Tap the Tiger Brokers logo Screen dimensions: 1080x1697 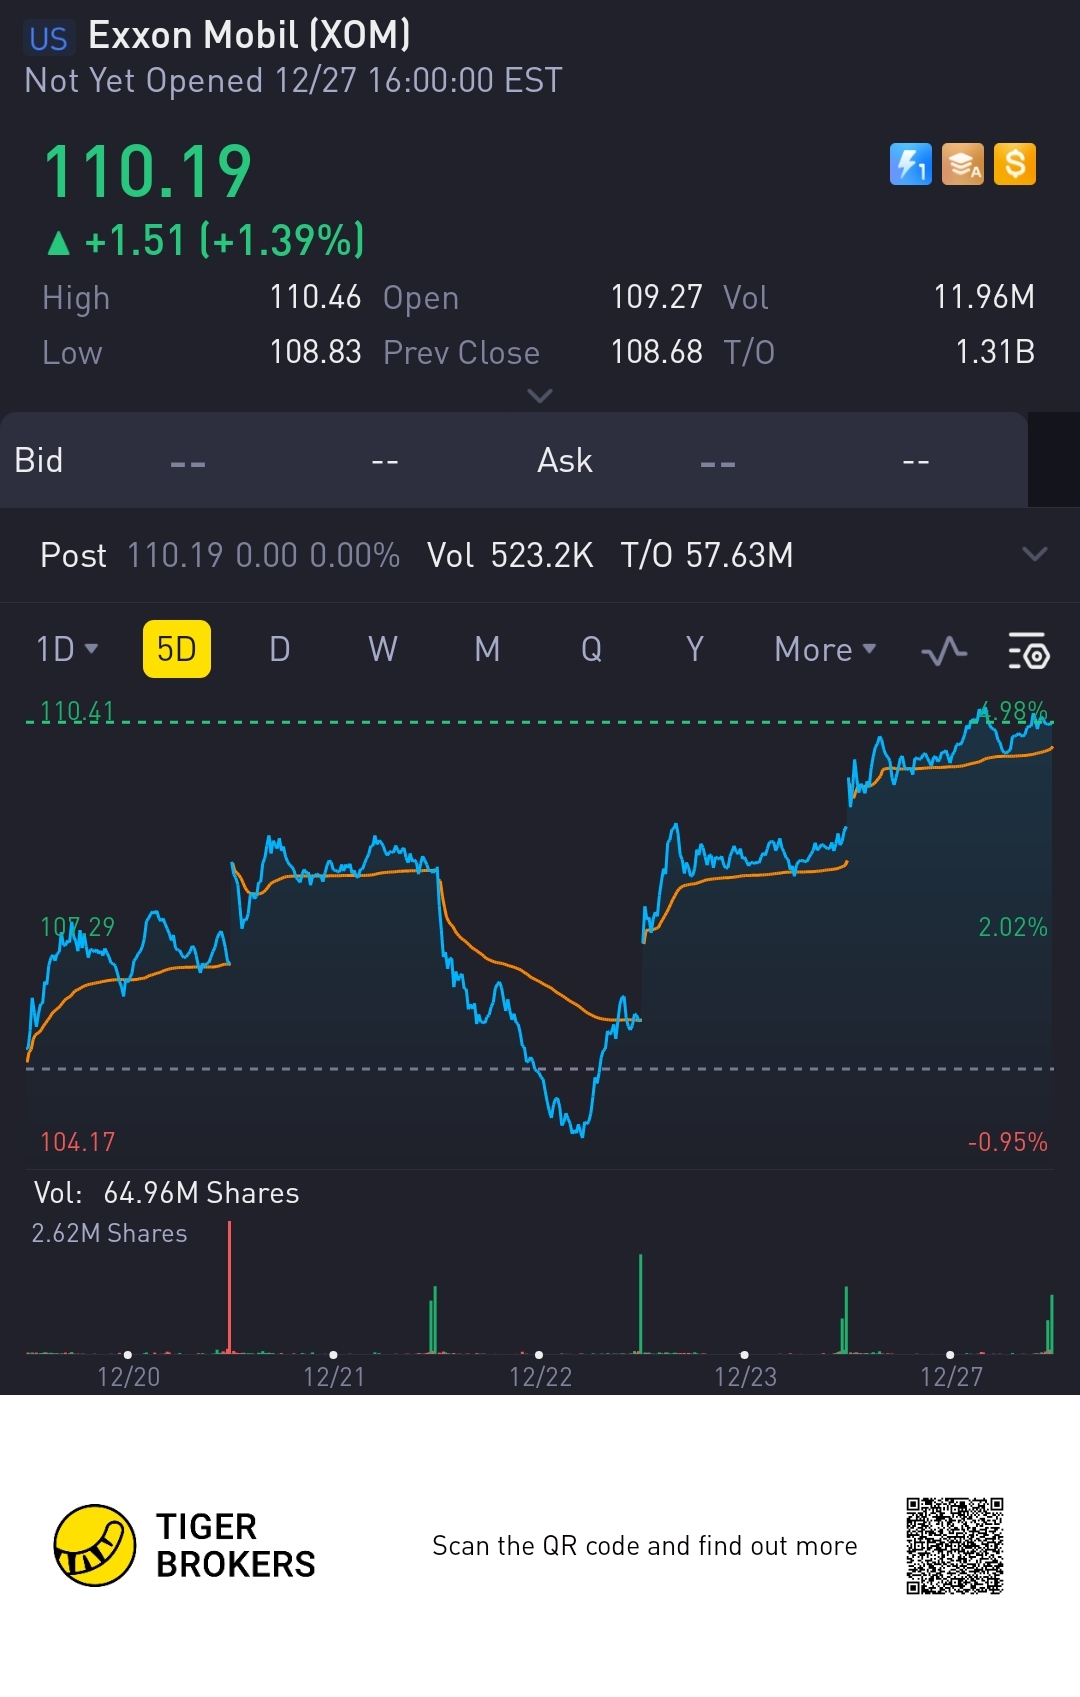tap(95, 1545)
